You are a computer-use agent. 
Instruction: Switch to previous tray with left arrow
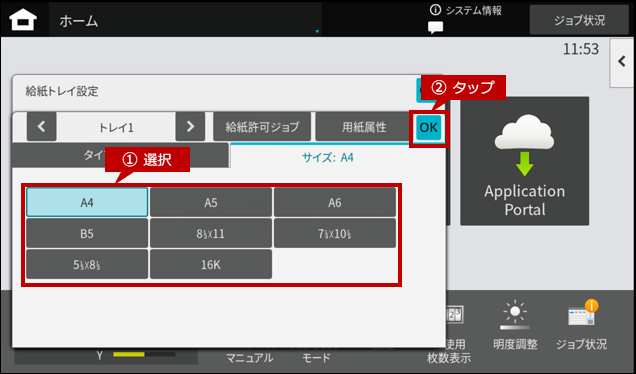point(41,127)
